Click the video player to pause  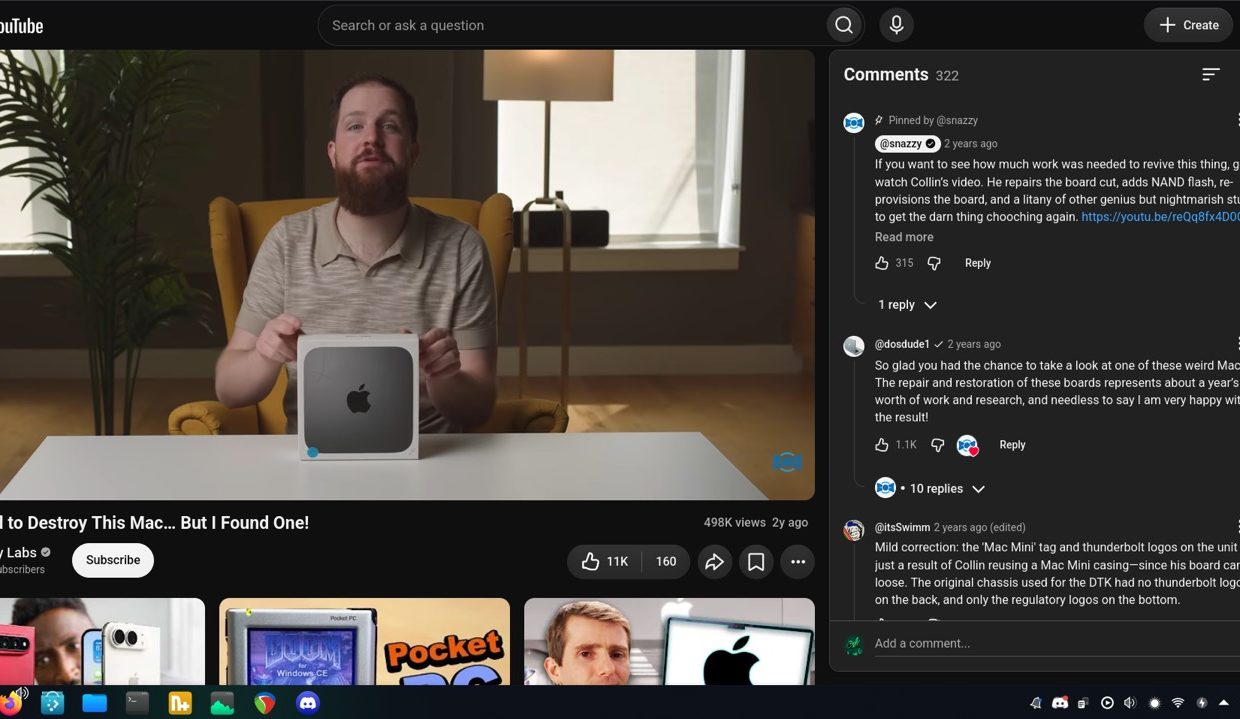tap(407, 275)
